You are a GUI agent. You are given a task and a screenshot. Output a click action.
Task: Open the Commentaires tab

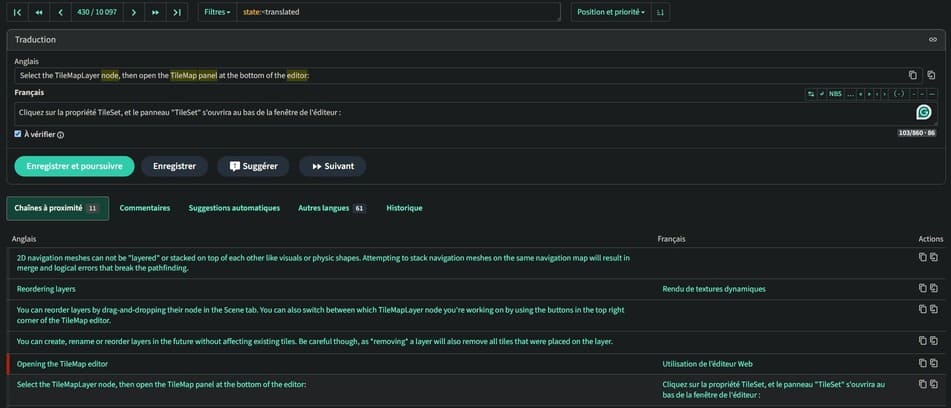[x=145, y=208]
